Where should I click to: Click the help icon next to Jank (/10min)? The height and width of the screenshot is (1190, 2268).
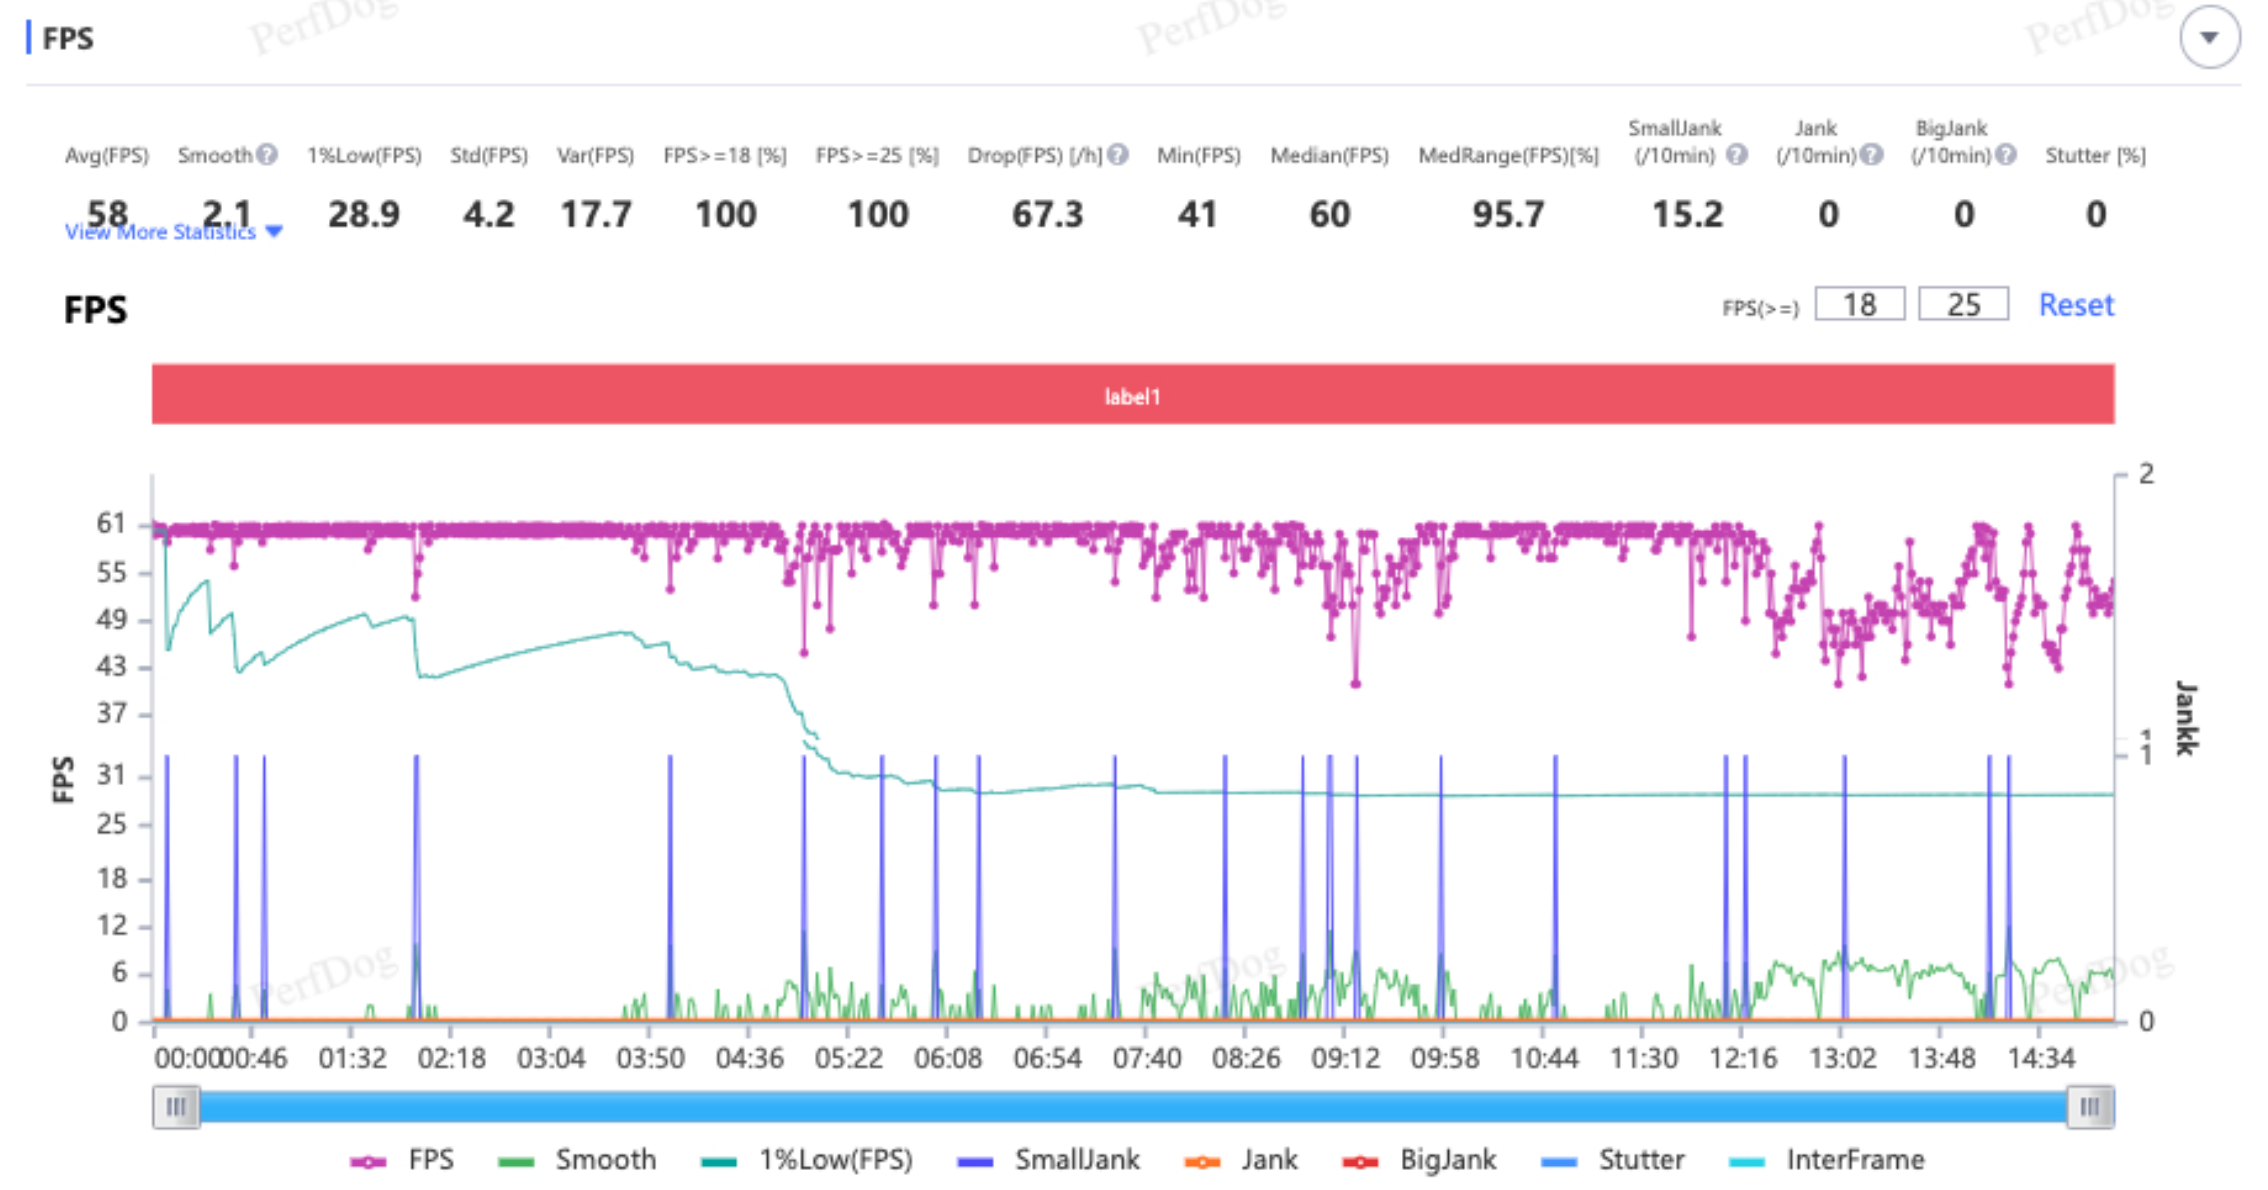point(1872,155)
